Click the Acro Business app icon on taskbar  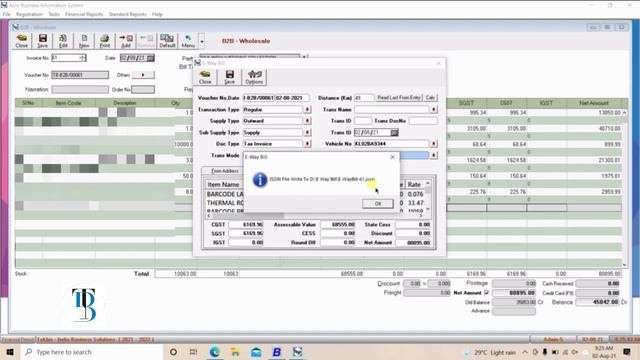pos(298,352)
